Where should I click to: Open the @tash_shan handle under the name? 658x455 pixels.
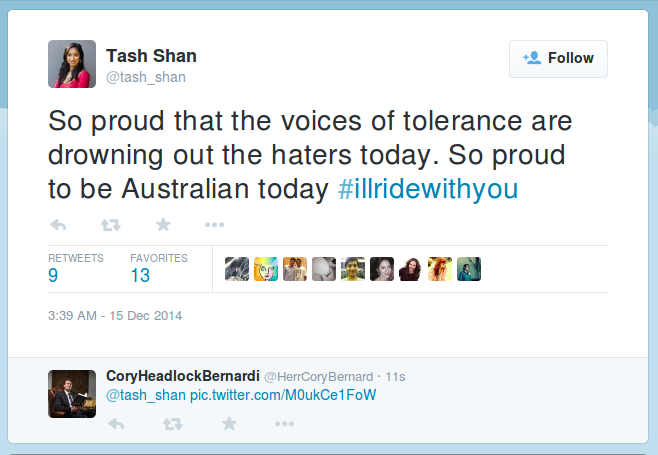146,77
